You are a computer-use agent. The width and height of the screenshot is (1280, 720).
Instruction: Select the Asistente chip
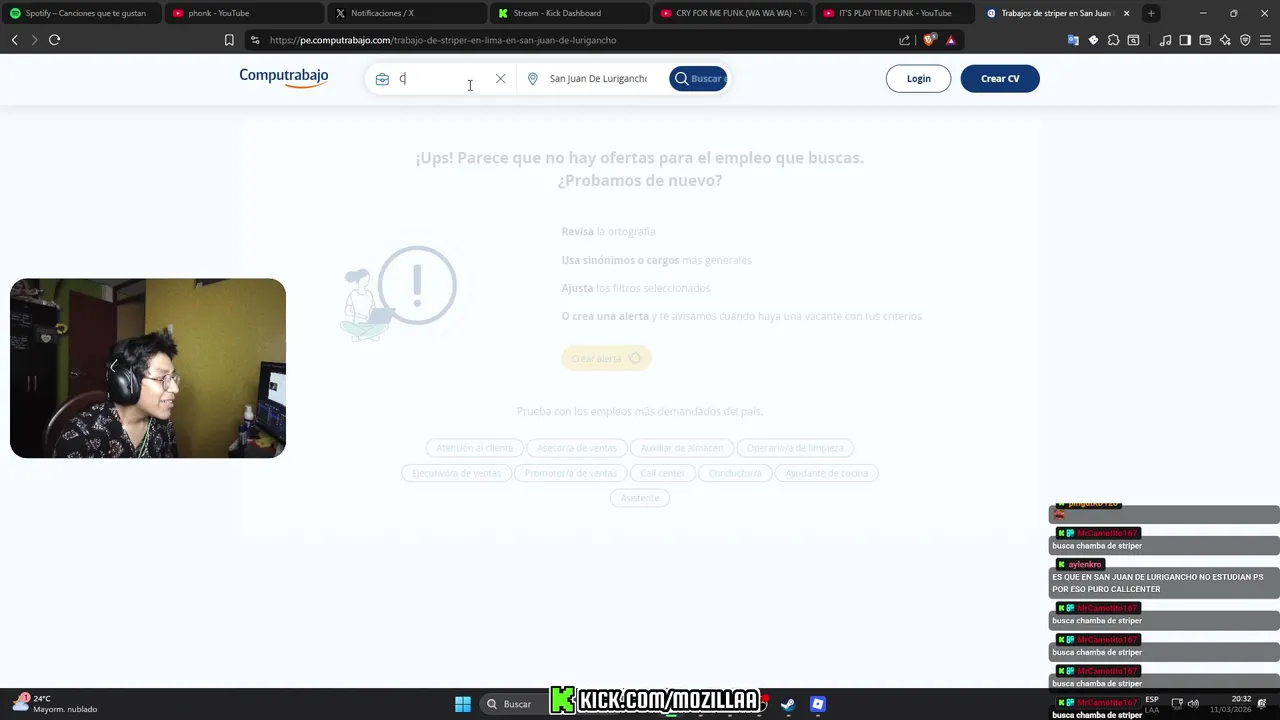(639, 498)
